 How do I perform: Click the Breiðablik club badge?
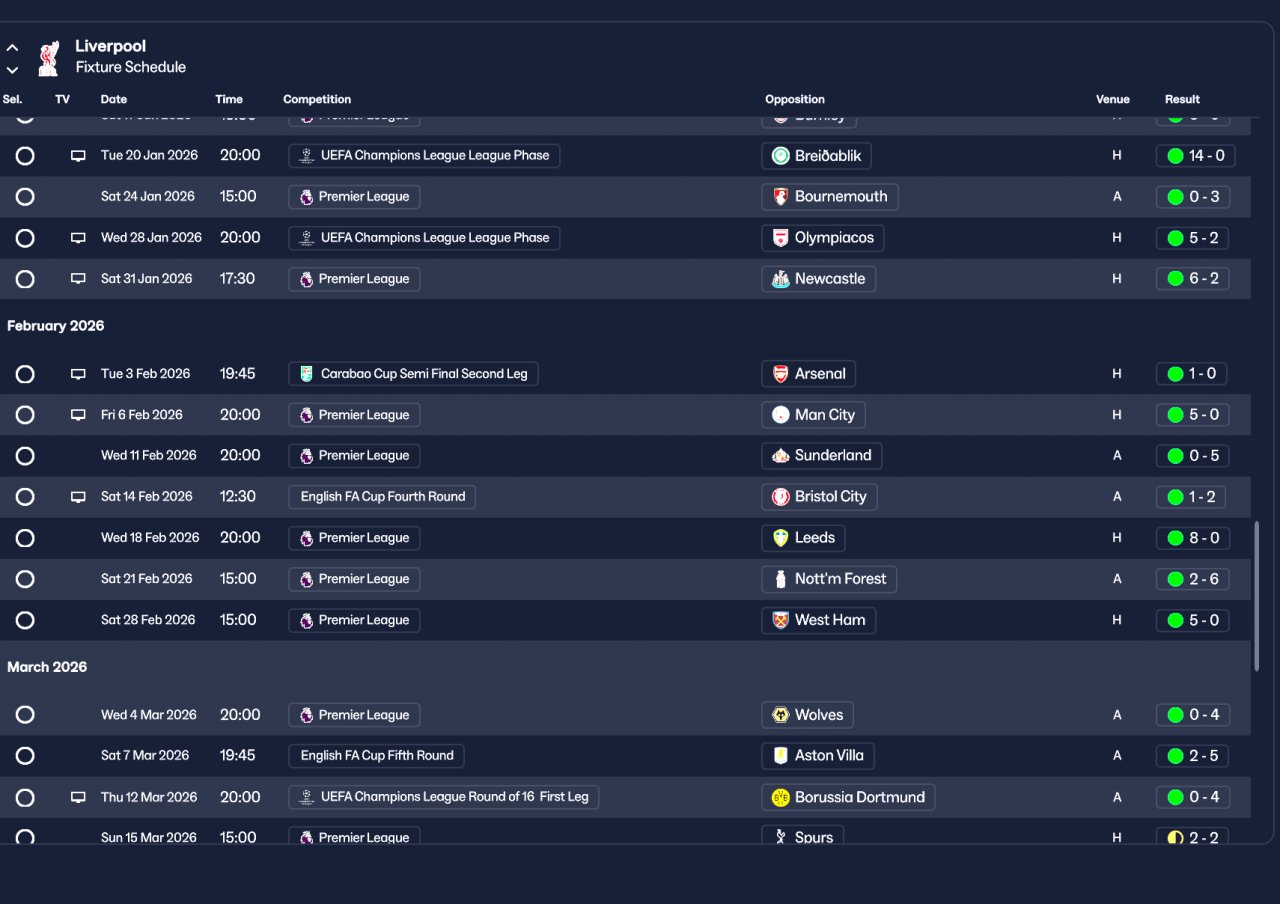point(781,156)
